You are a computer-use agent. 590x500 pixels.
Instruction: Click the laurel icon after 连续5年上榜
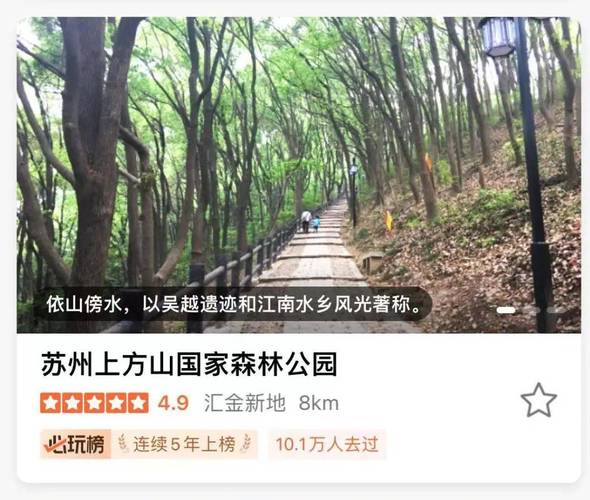coord(246,444)
